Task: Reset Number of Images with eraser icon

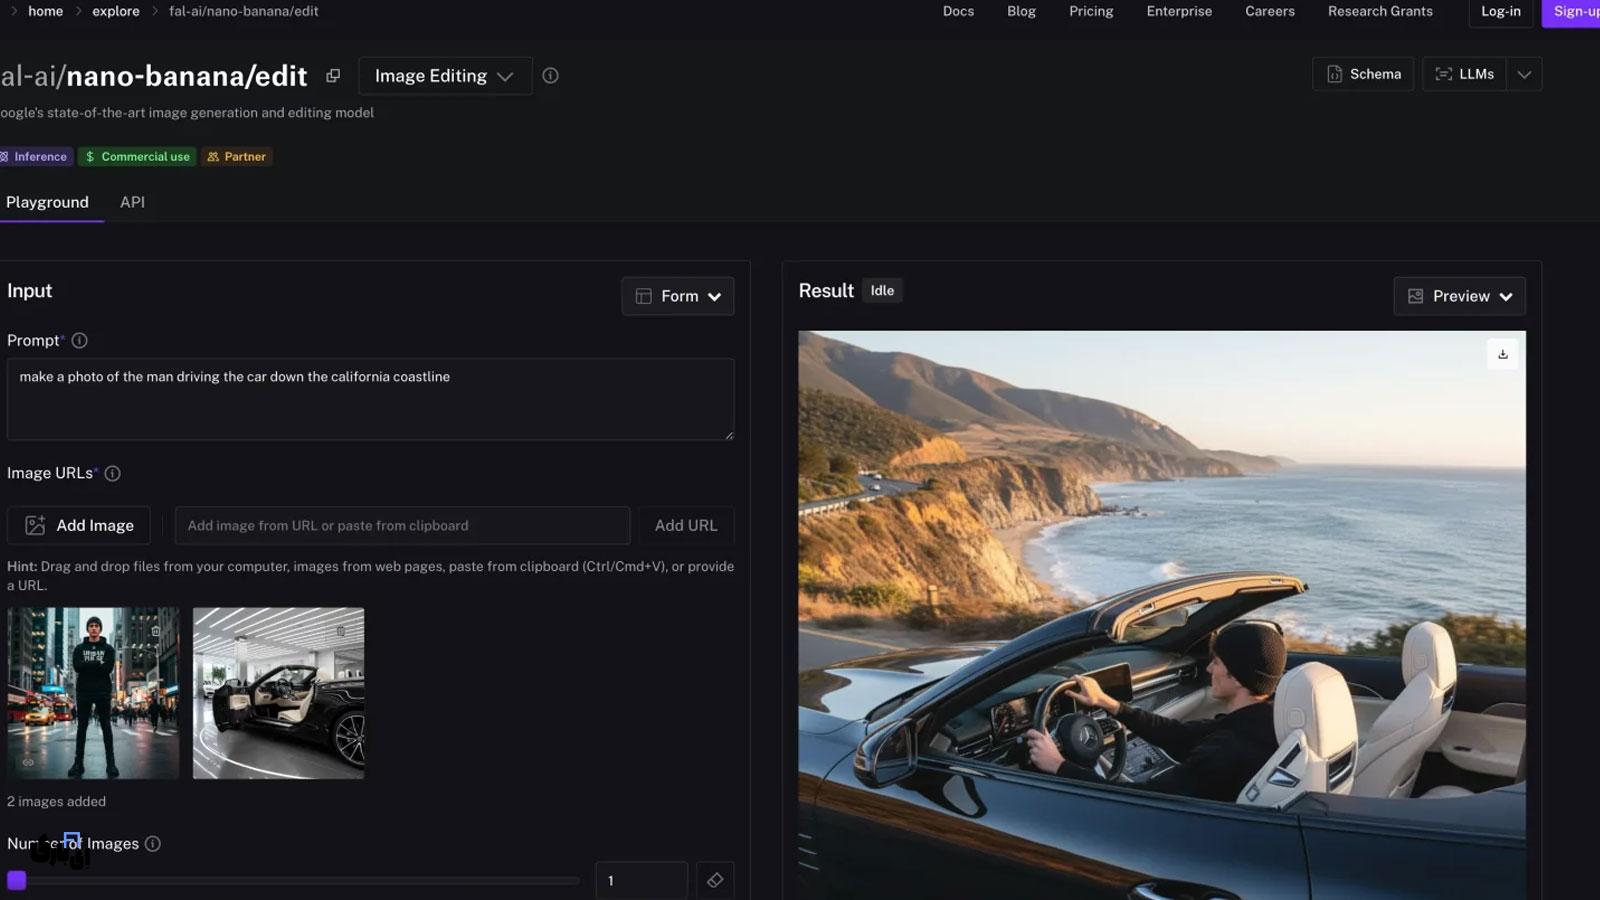Action: [x=715, y=880]
